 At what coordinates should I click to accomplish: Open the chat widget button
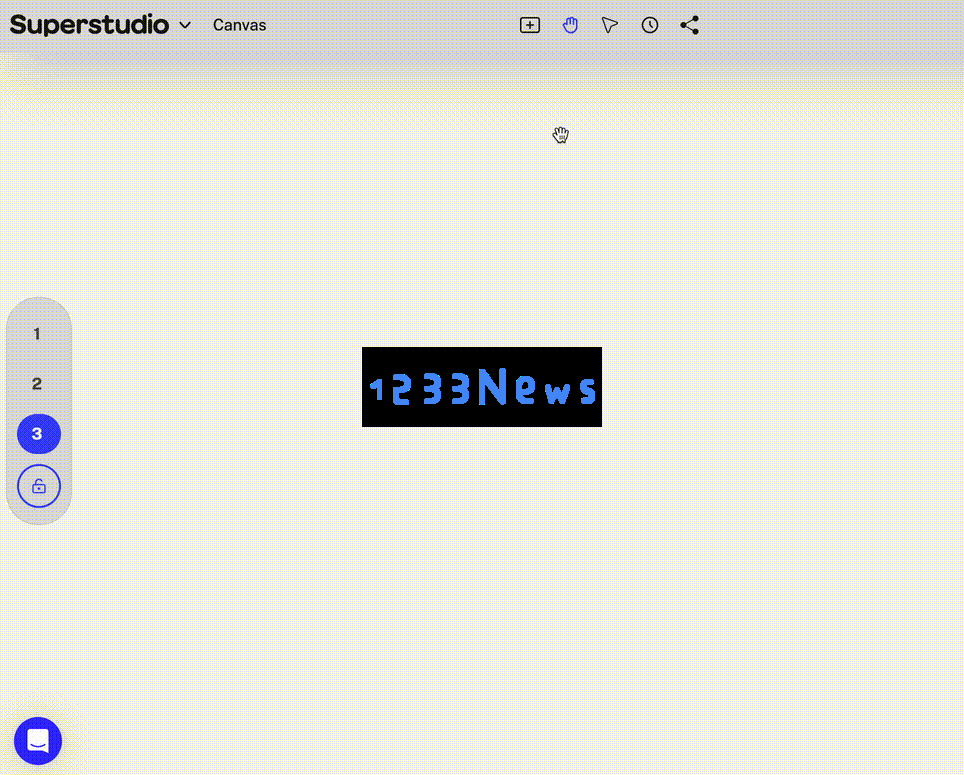point(38,741)
